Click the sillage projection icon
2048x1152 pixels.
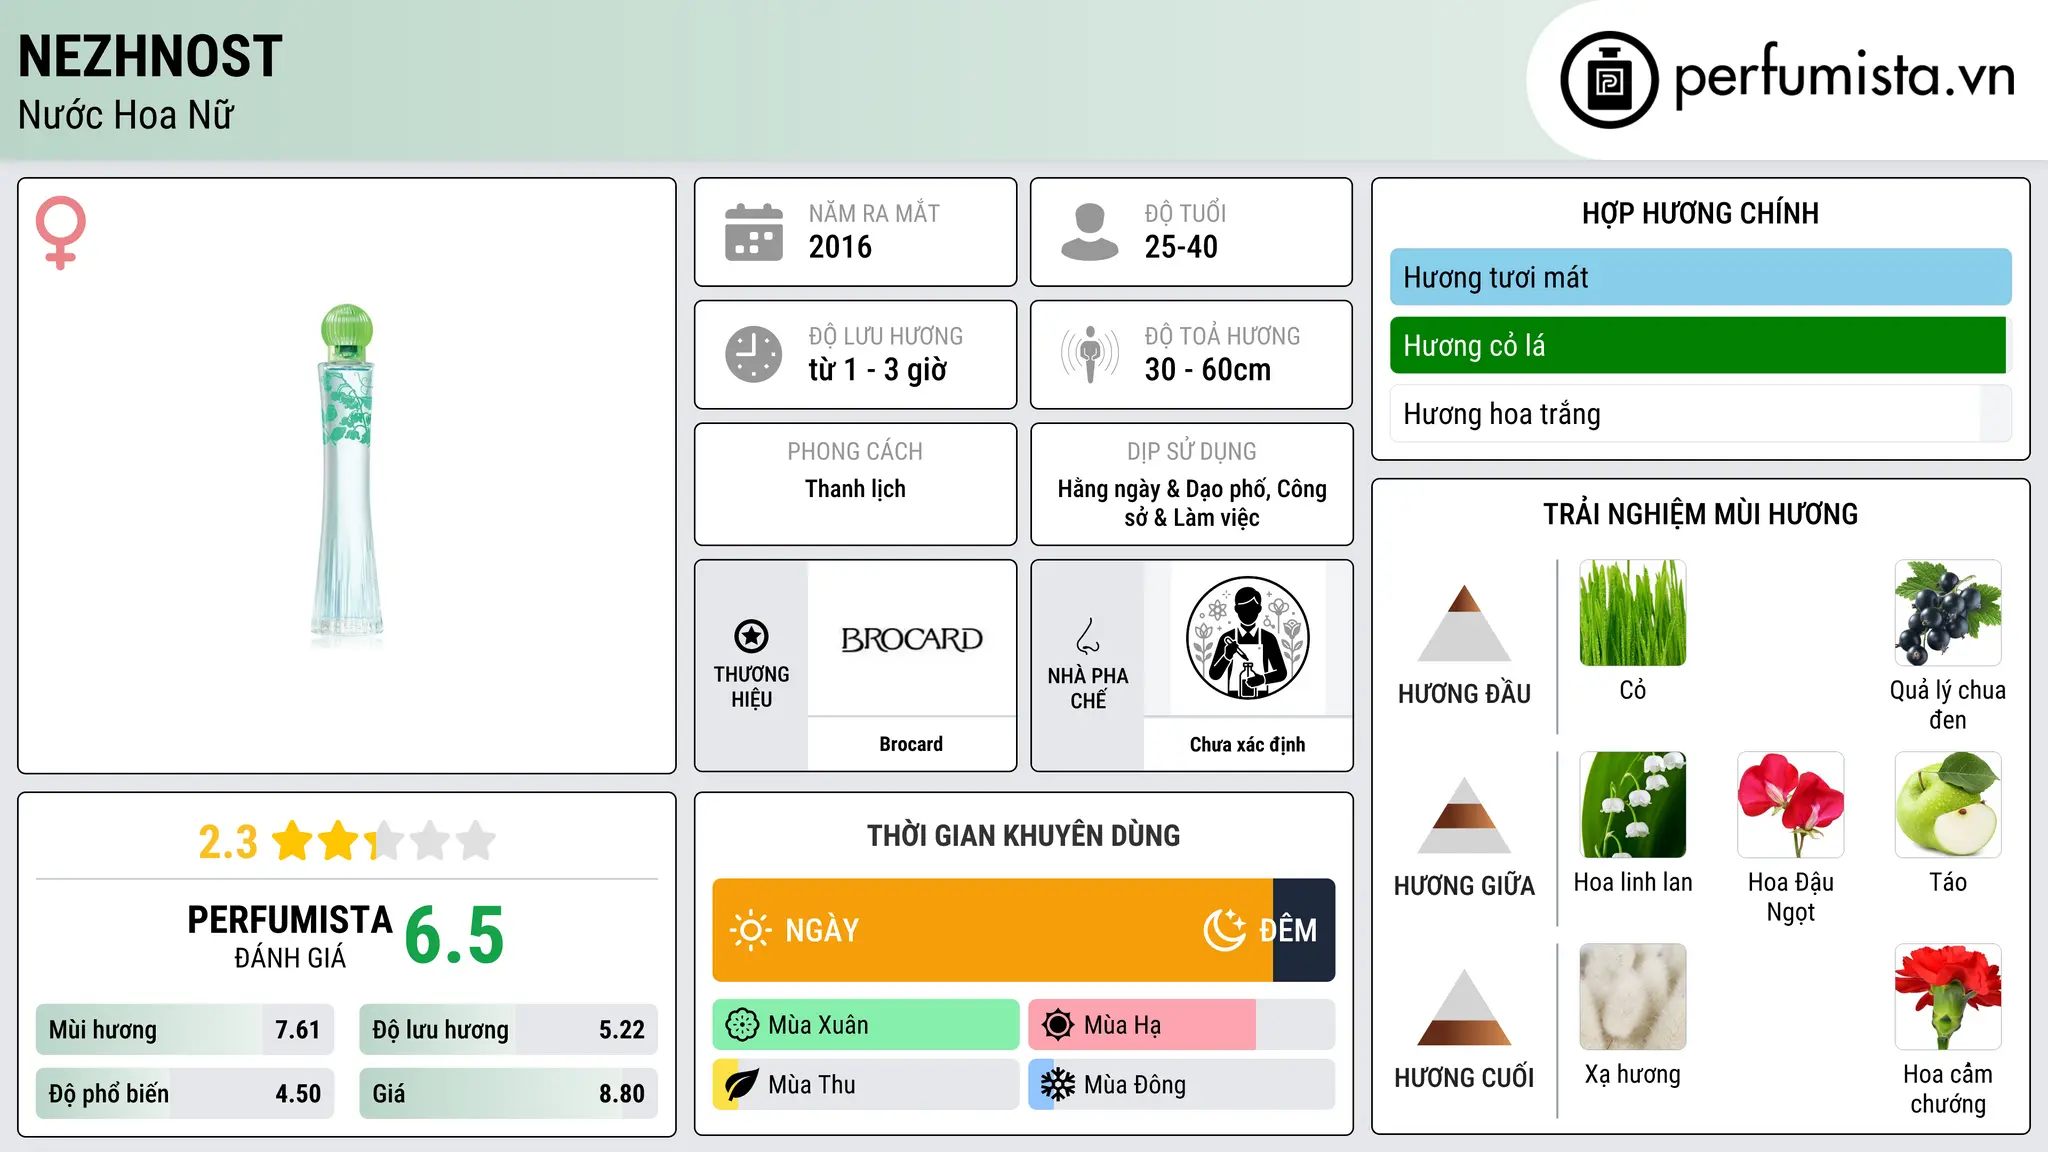coord(1089,354)
